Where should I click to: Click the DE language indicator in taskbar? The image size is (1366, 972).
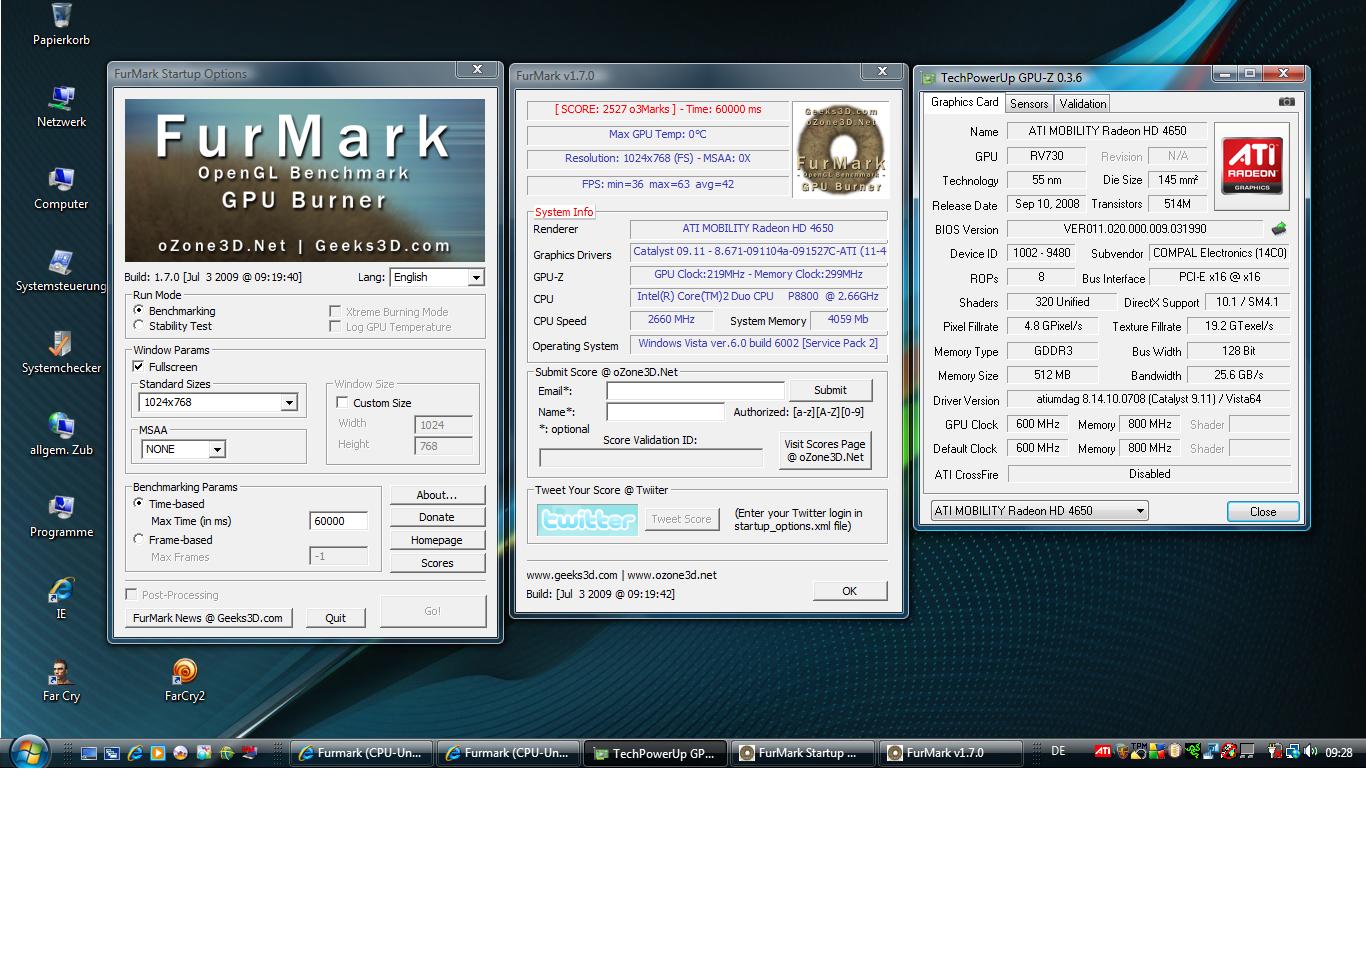click(1058, 751)
